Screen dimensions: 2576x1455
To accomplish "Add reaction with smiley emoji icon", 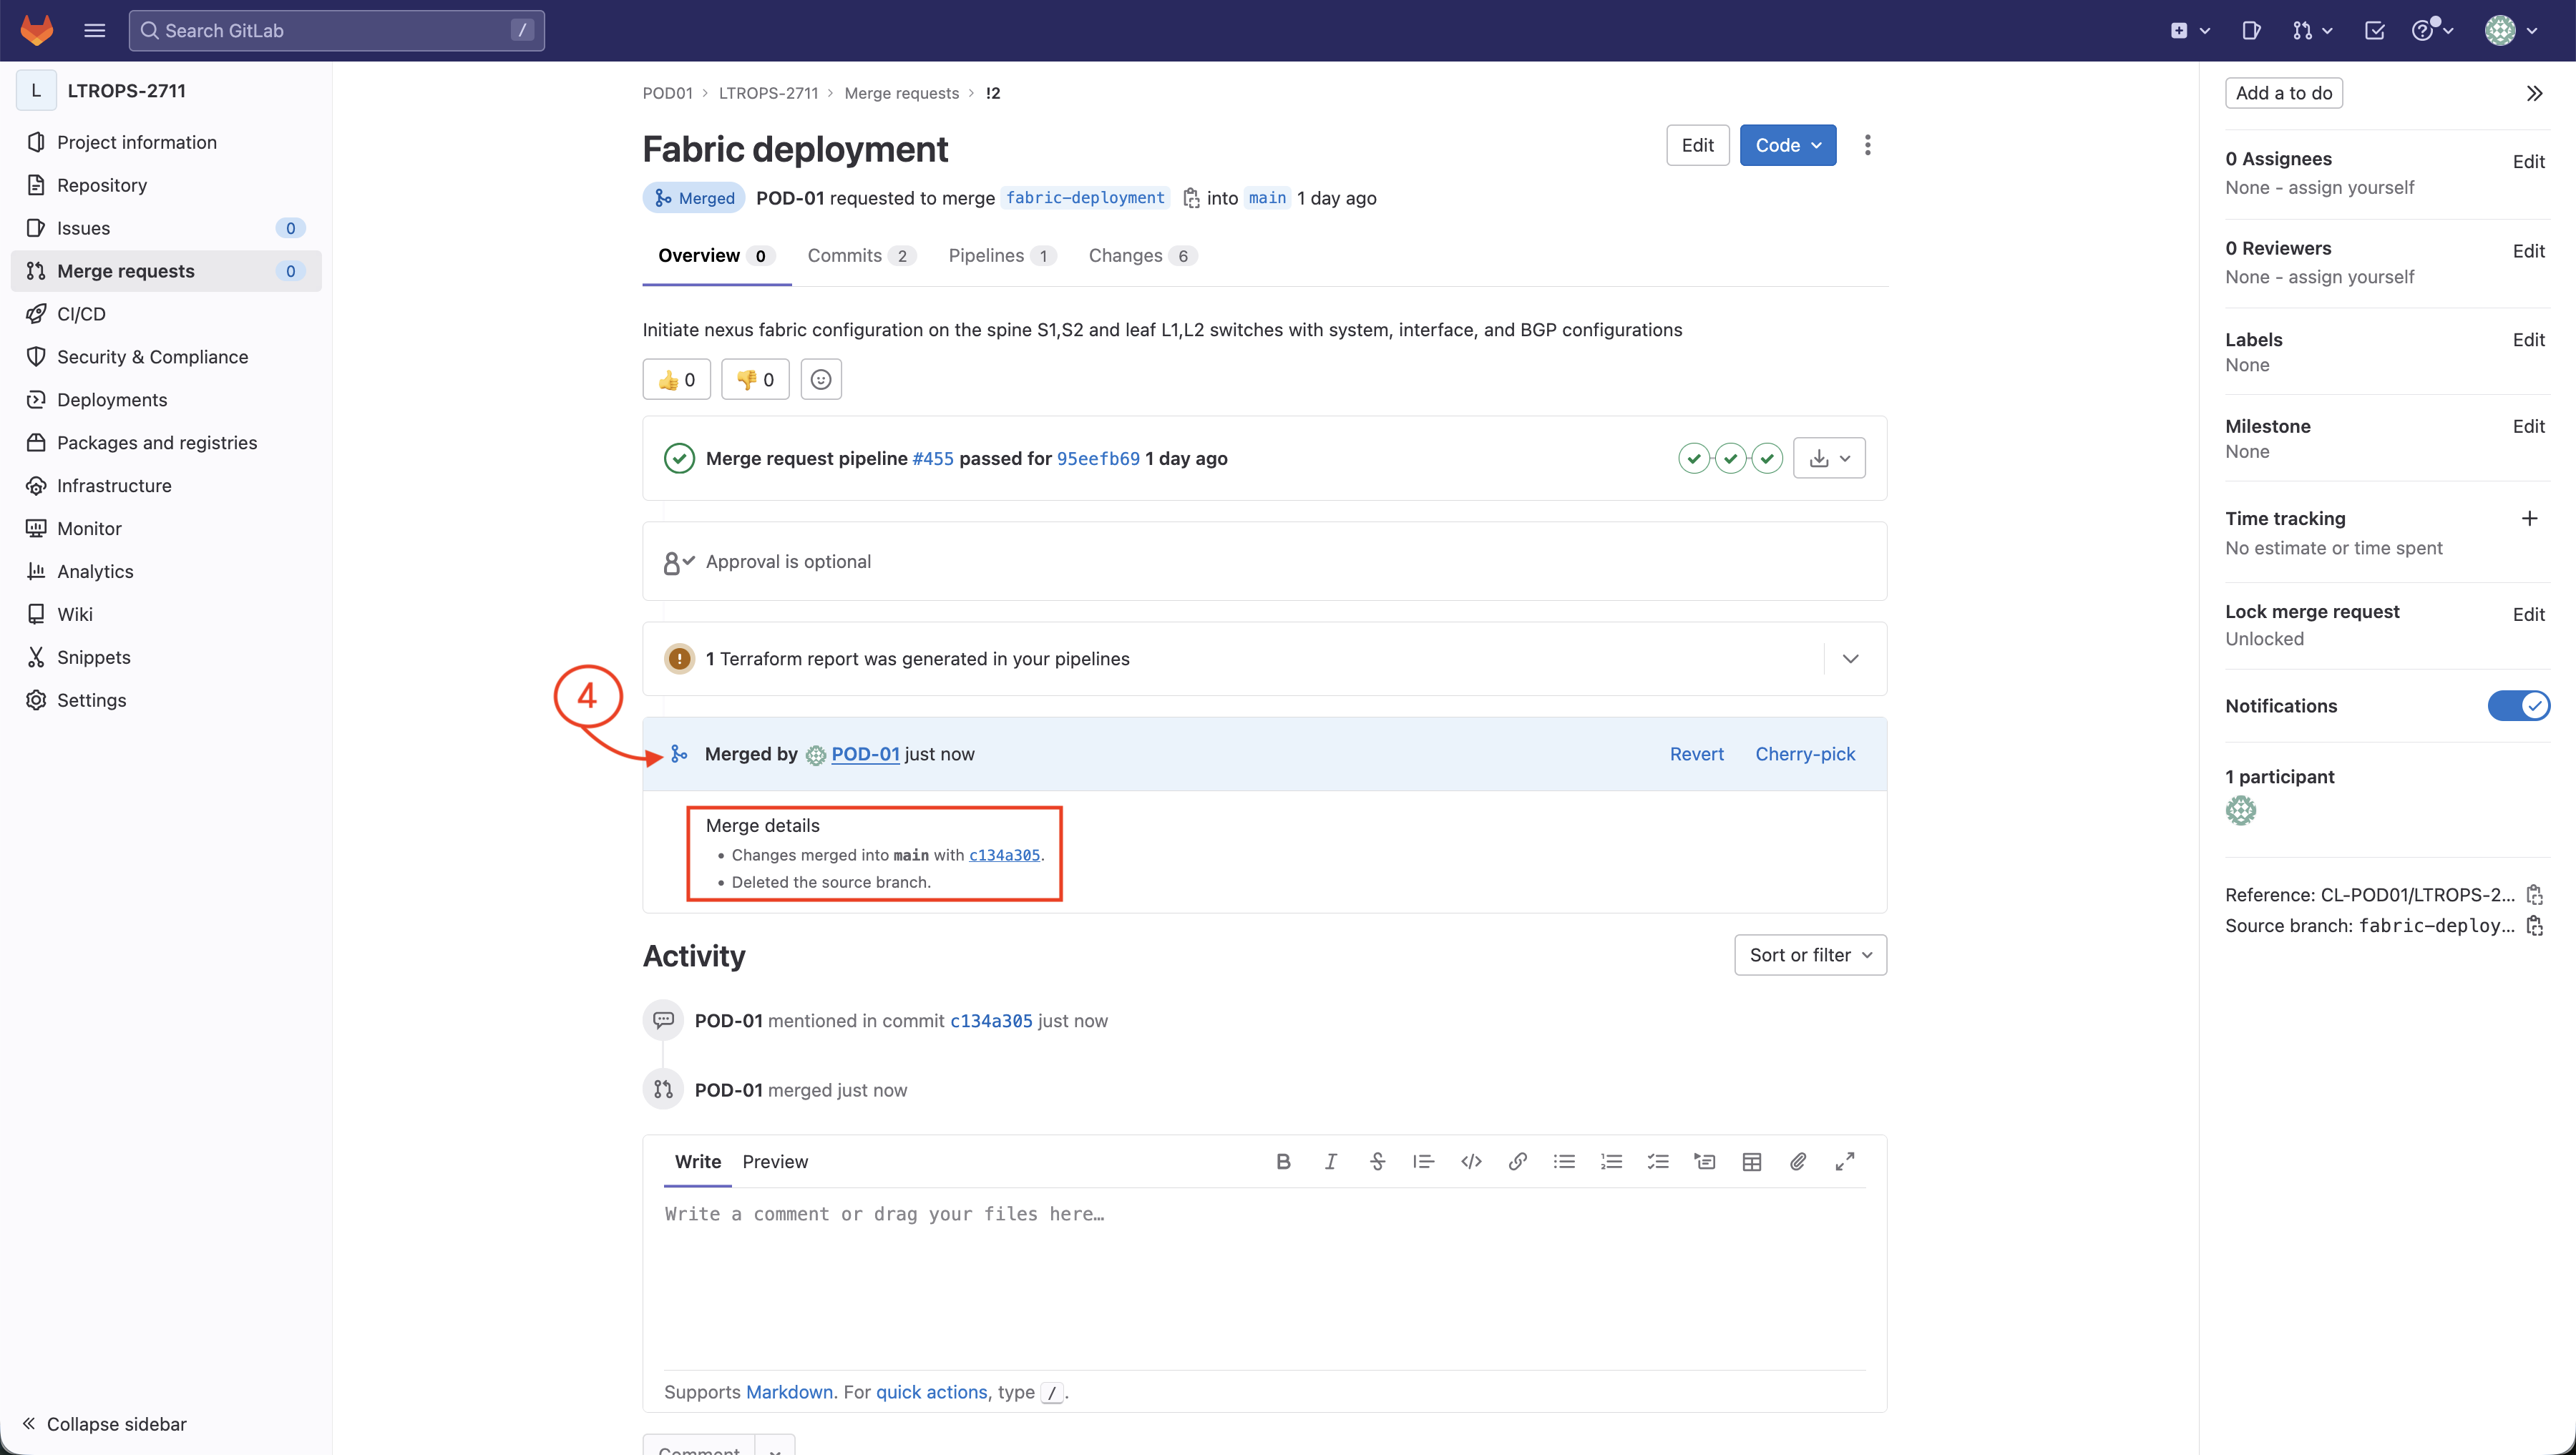I will point(820,379).
